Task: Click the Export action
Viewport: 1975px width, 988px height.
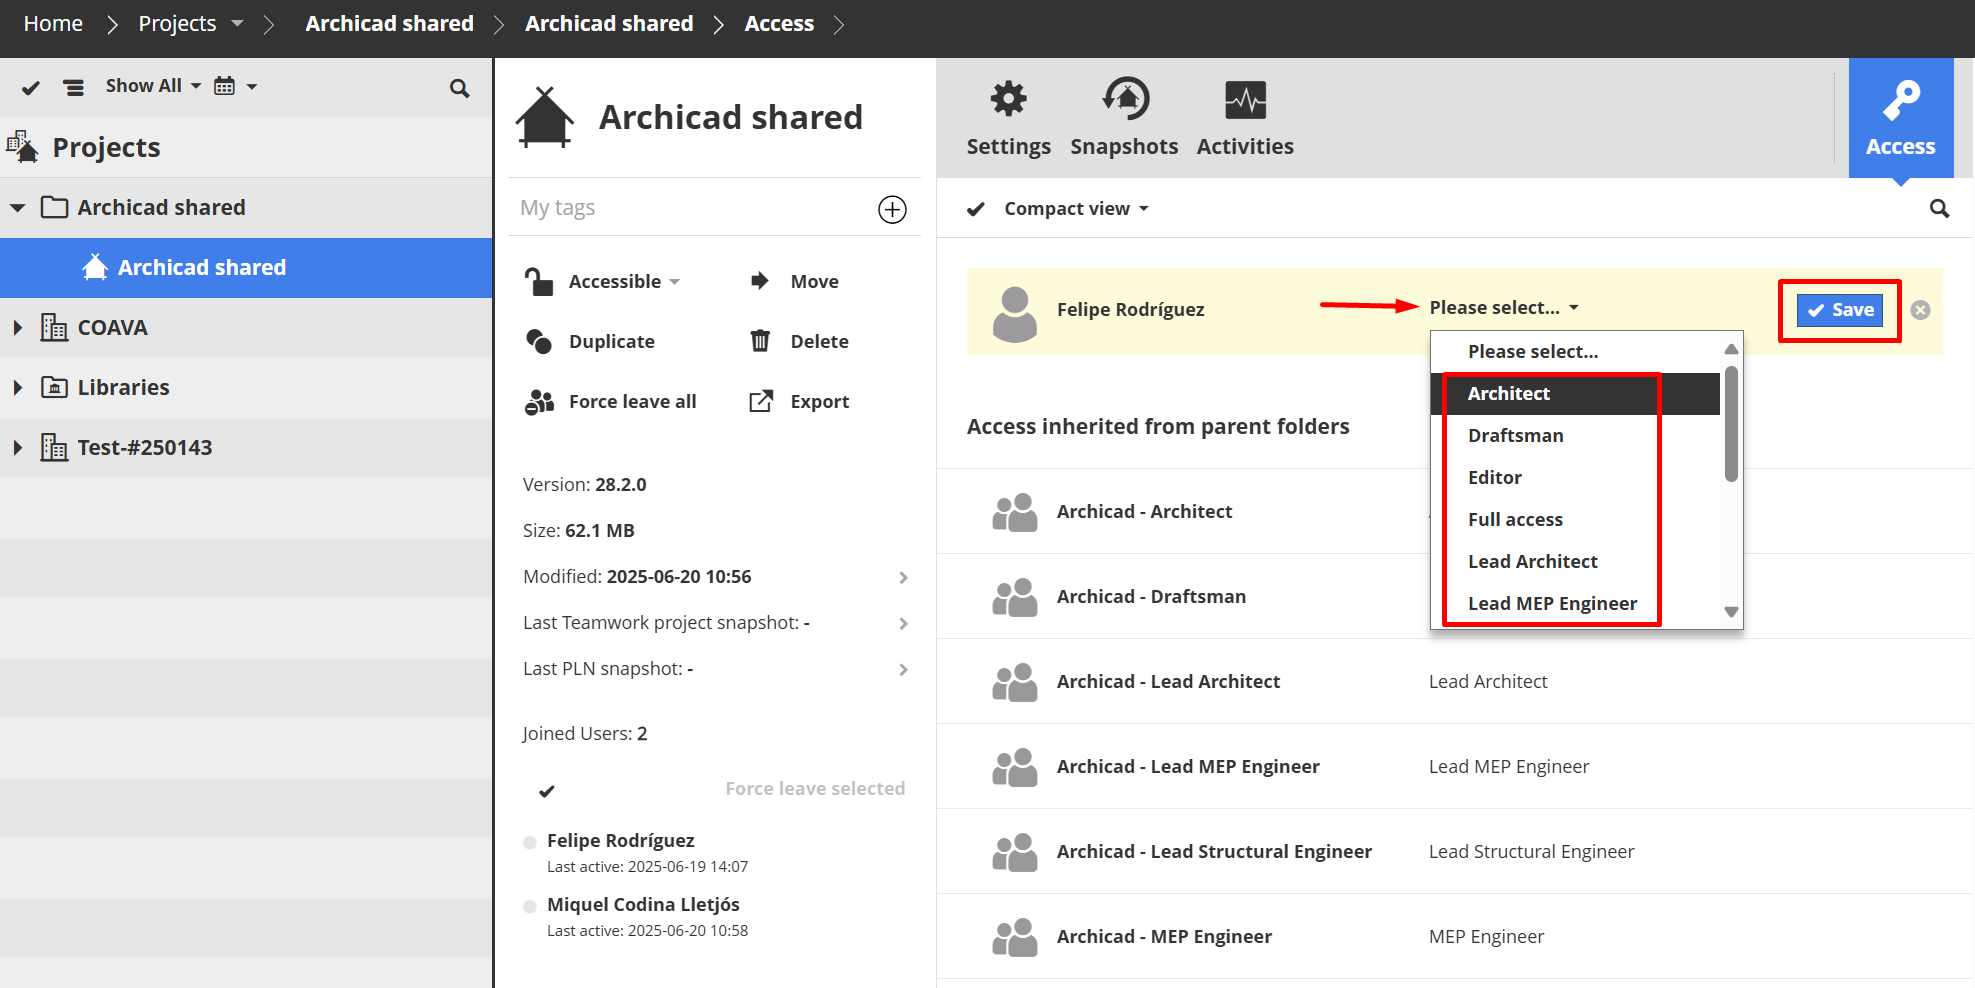Action: tap(799, 401)
